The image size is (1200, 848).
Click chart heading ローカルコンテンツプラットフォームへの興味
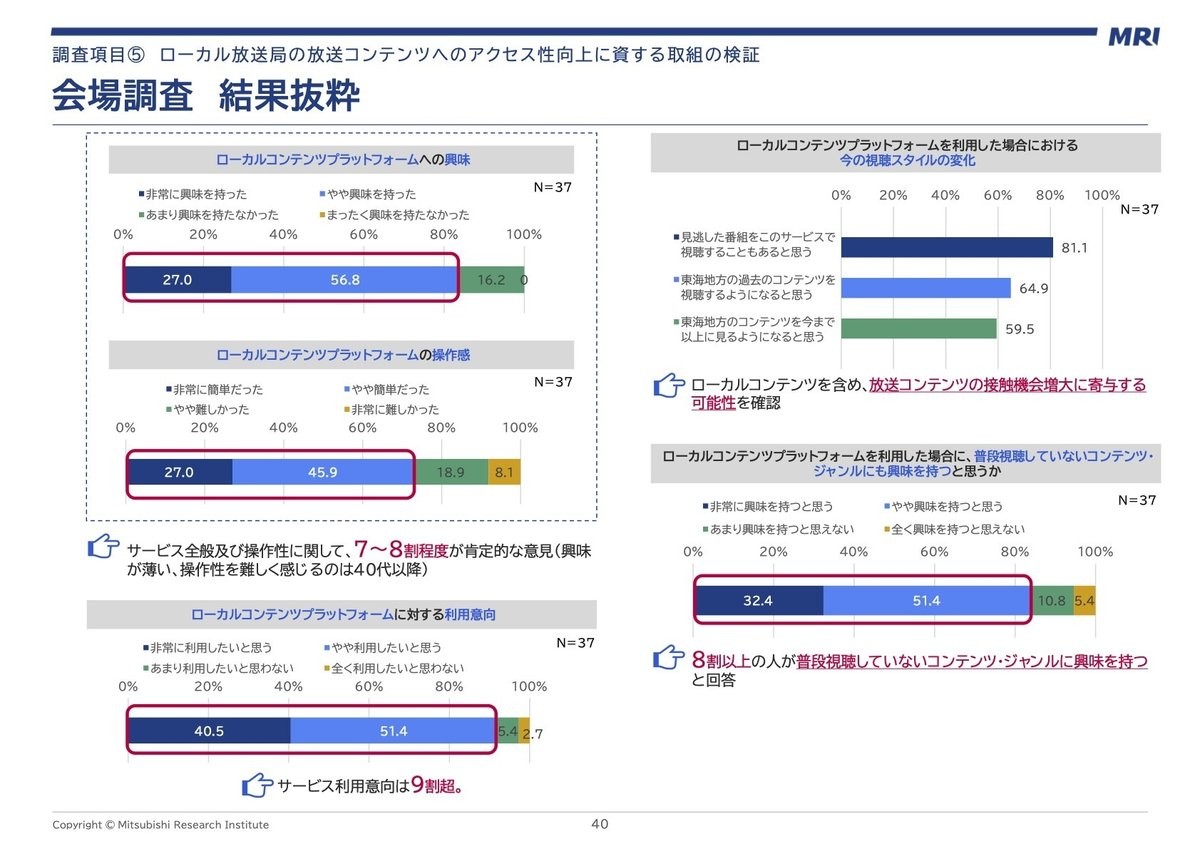(x=342, y=159)
